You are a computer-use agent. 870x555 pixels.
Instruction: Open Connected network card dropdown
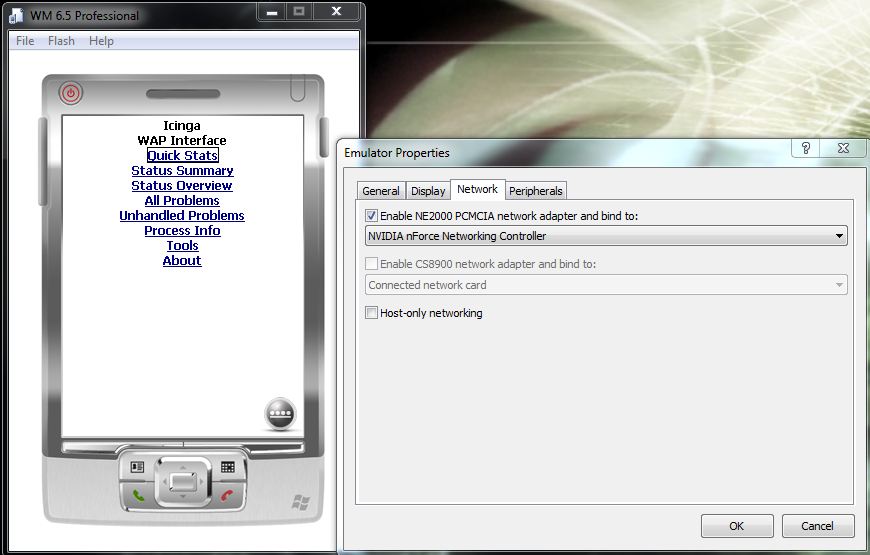(606, 285)
